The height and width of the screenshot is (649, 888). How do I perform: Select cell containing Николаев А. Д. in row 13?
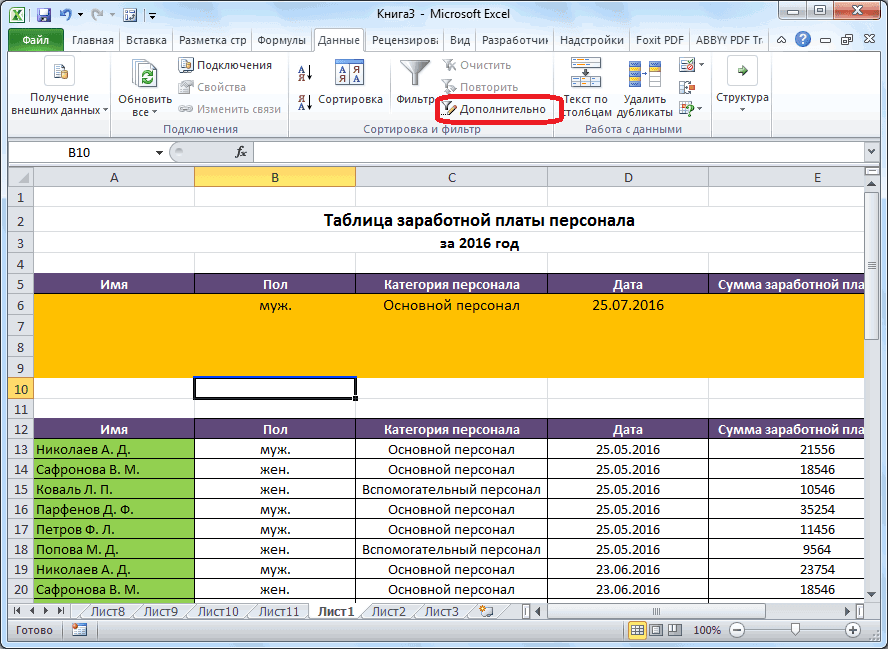click(x=114, y=449)
